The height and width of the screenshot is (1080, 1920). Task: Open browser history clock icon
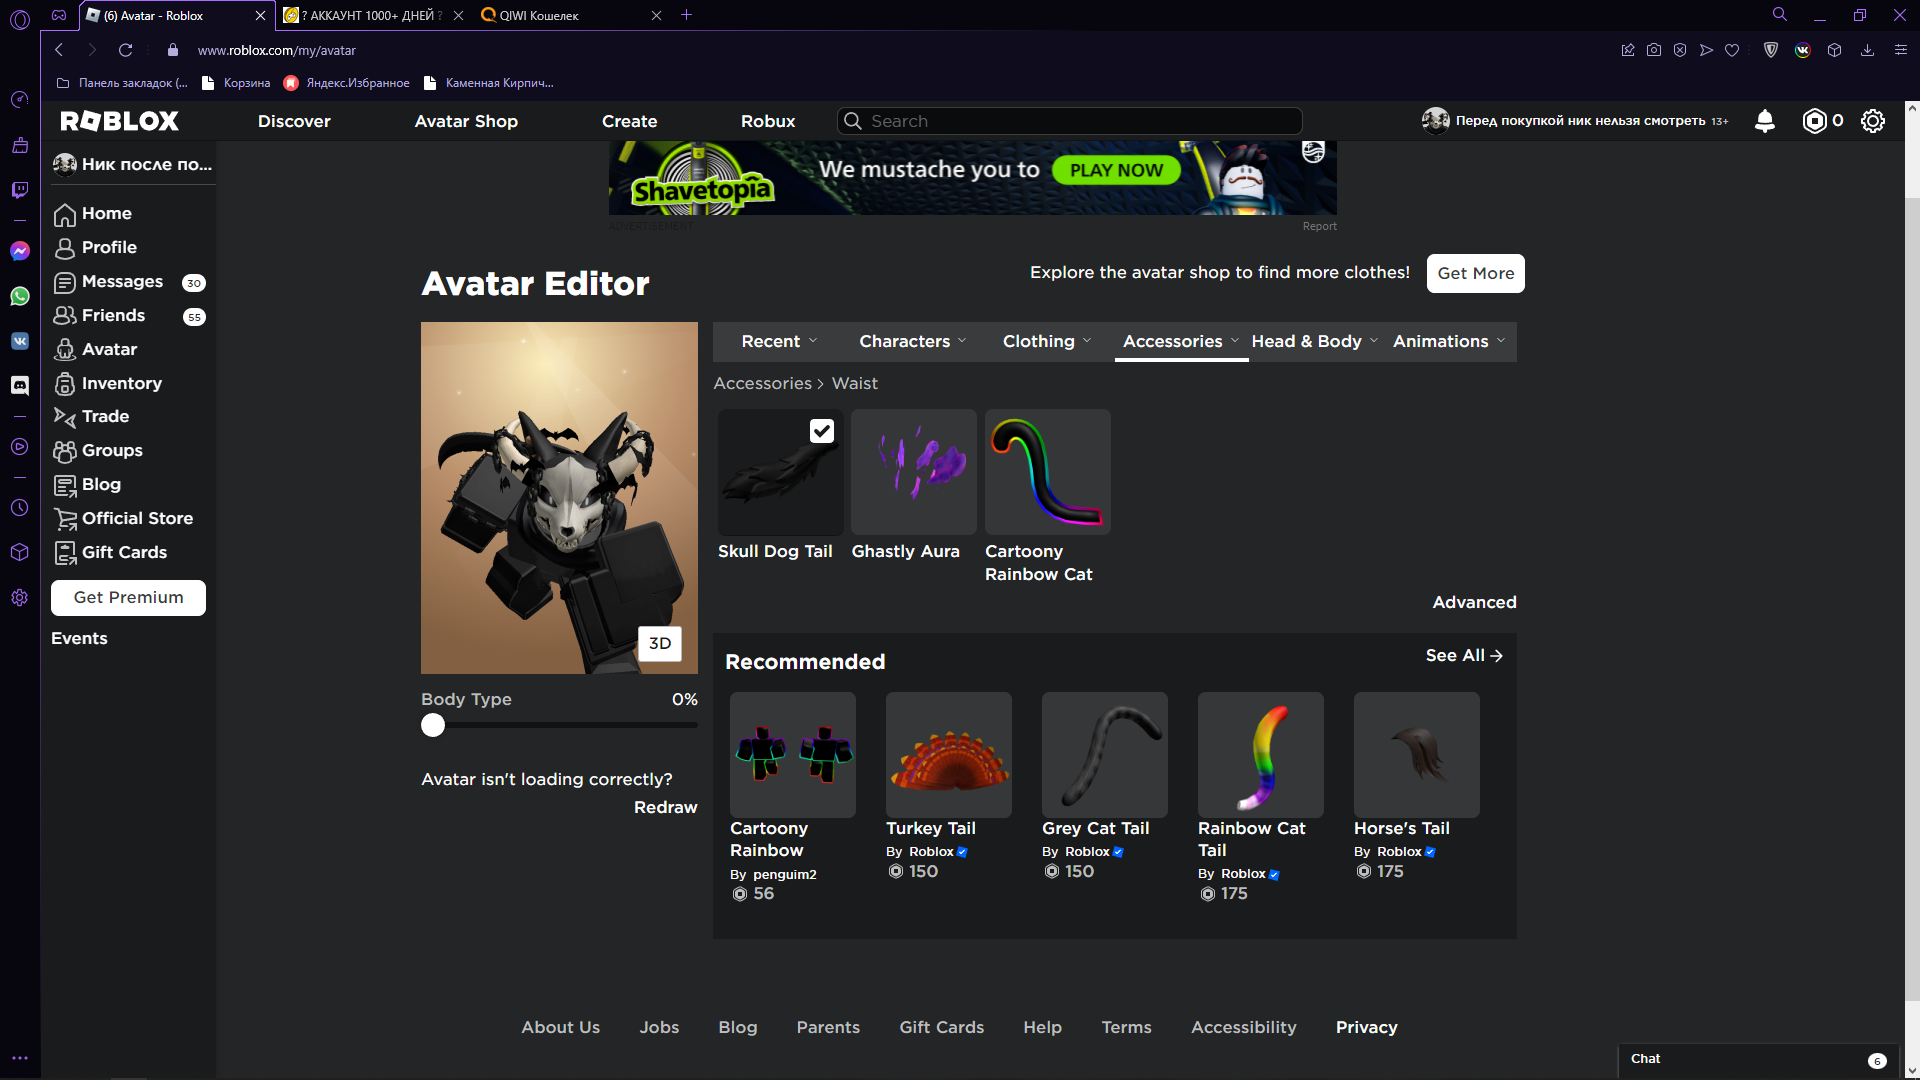coord(20,508)
